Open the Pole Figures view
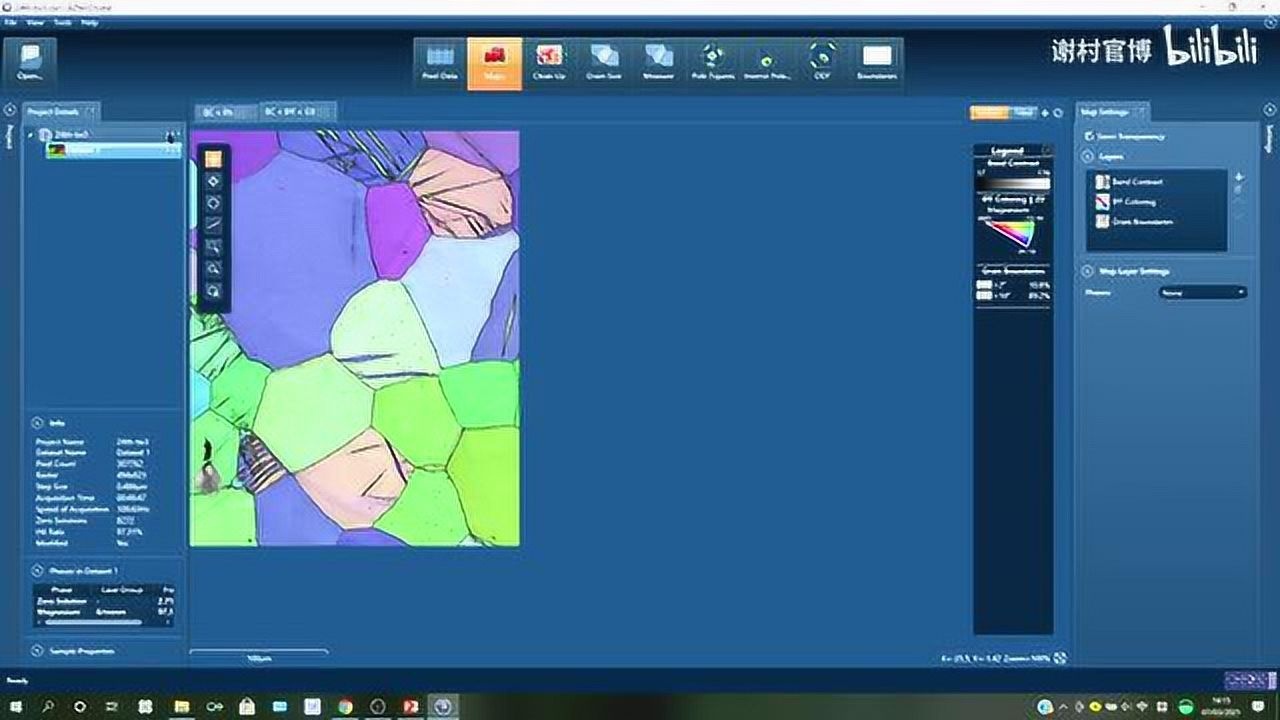The height and width of the screenshot is (720, 1280). coord(712,63)
